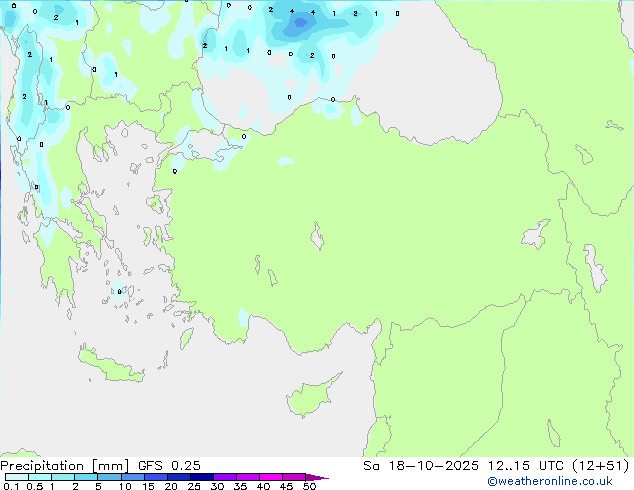Viewport: 634px width, 490px height.
Task: Click the 'Sa 18-10-2025' date text
Action: 421,466
